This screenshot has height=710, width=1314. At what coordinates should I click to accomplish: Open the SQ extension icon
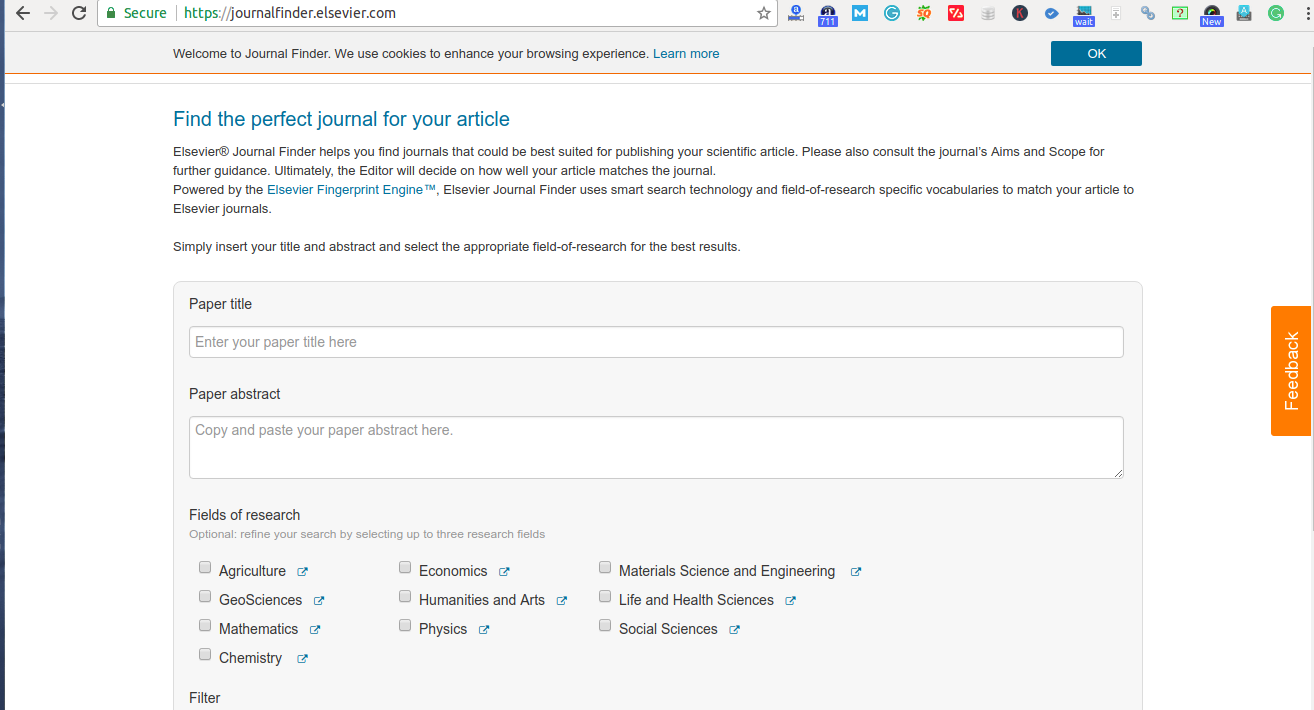[x=924, y=13]
